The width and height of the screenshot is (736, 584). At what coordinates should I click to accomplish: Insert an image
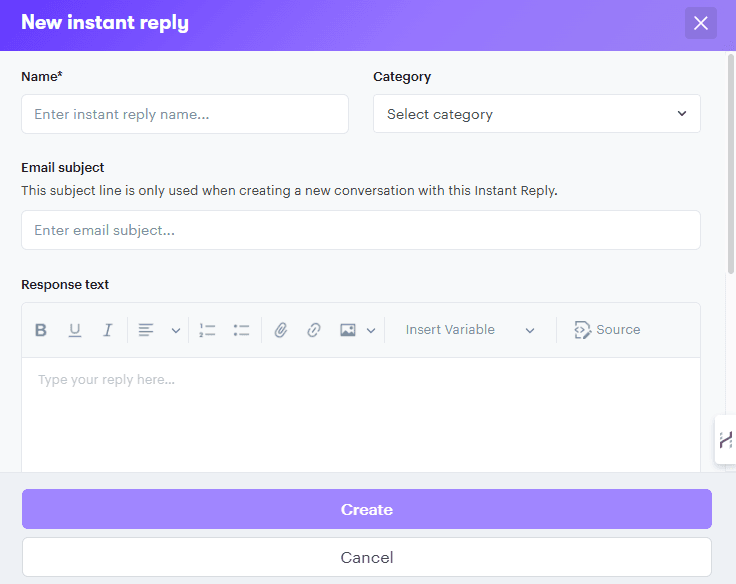pos(348,330)
